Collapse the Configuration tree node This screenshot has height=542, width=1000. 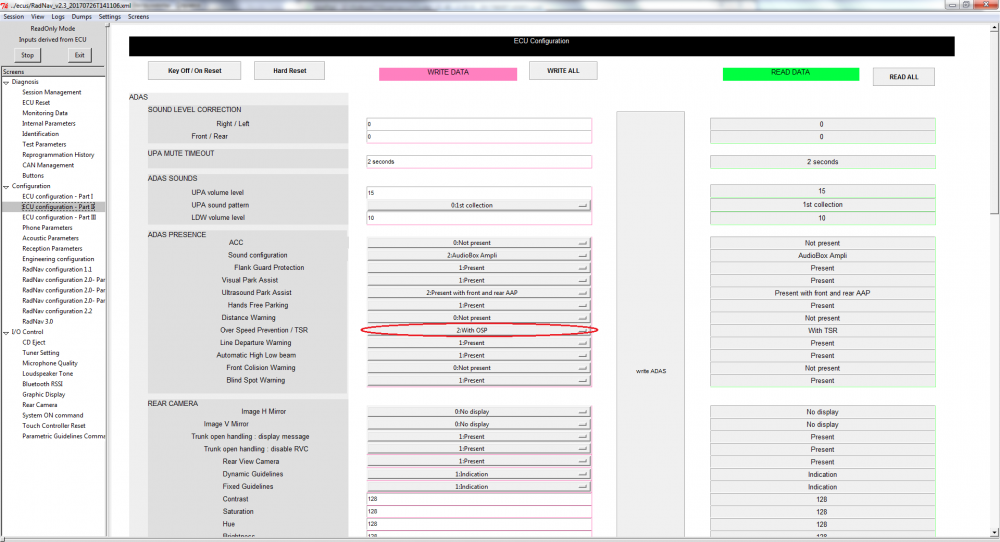coord(6,187)
